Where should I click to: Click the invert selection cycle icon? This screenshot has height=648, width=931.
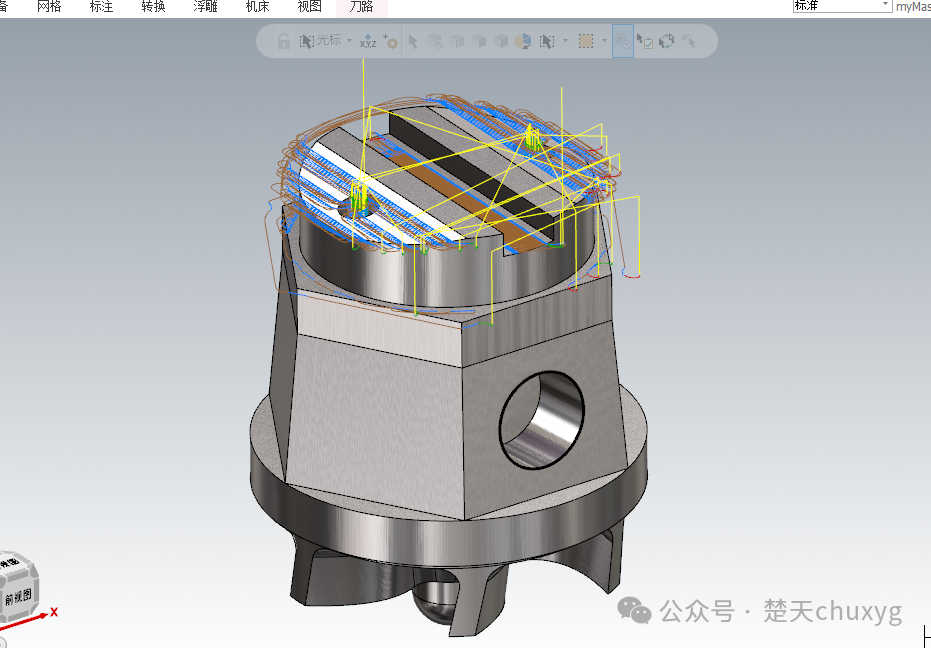pyautogui.click(x=667, y=41)
